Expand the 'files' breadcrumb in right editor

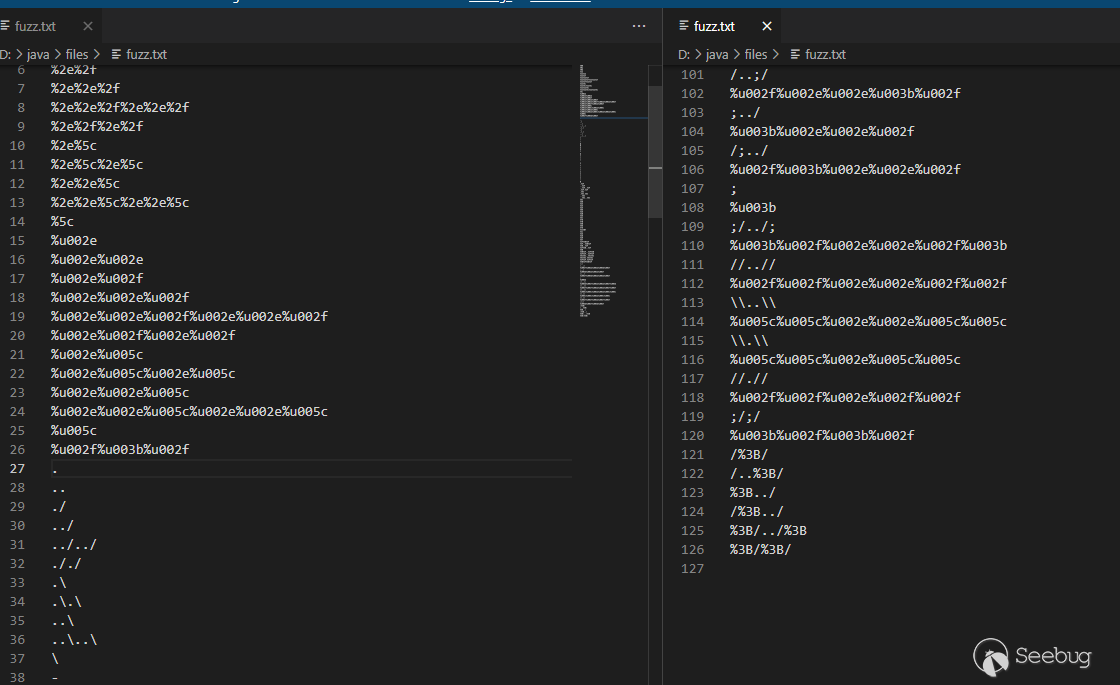click(x=756, y=54)
